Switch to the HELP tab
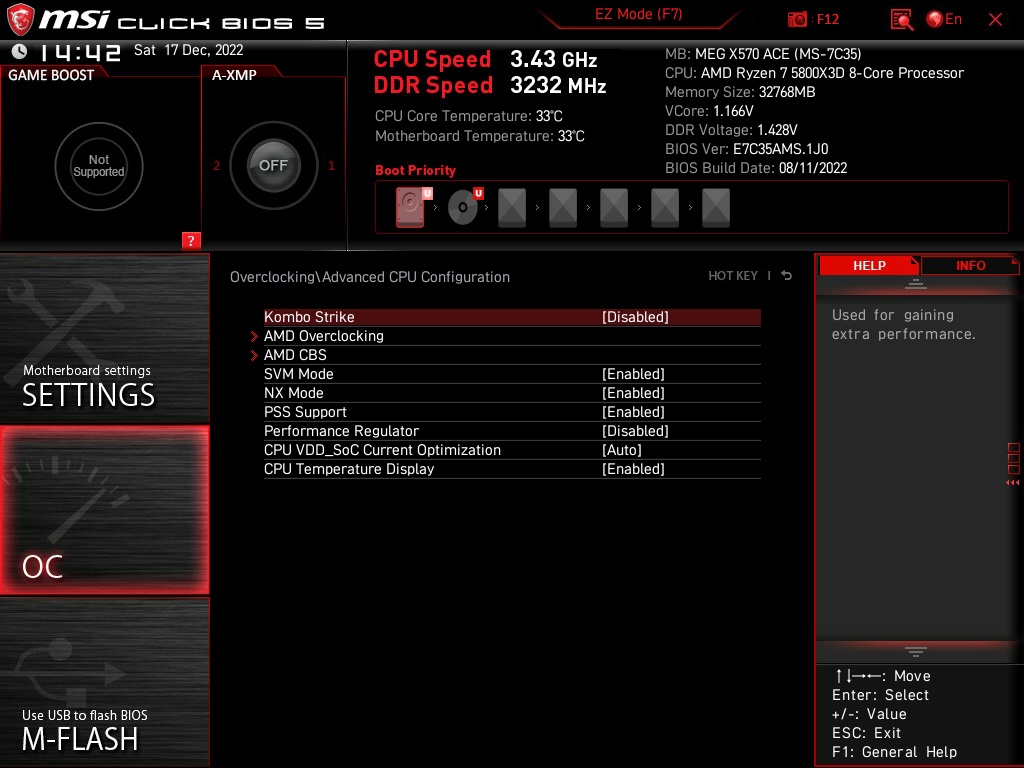 [869, 266]
